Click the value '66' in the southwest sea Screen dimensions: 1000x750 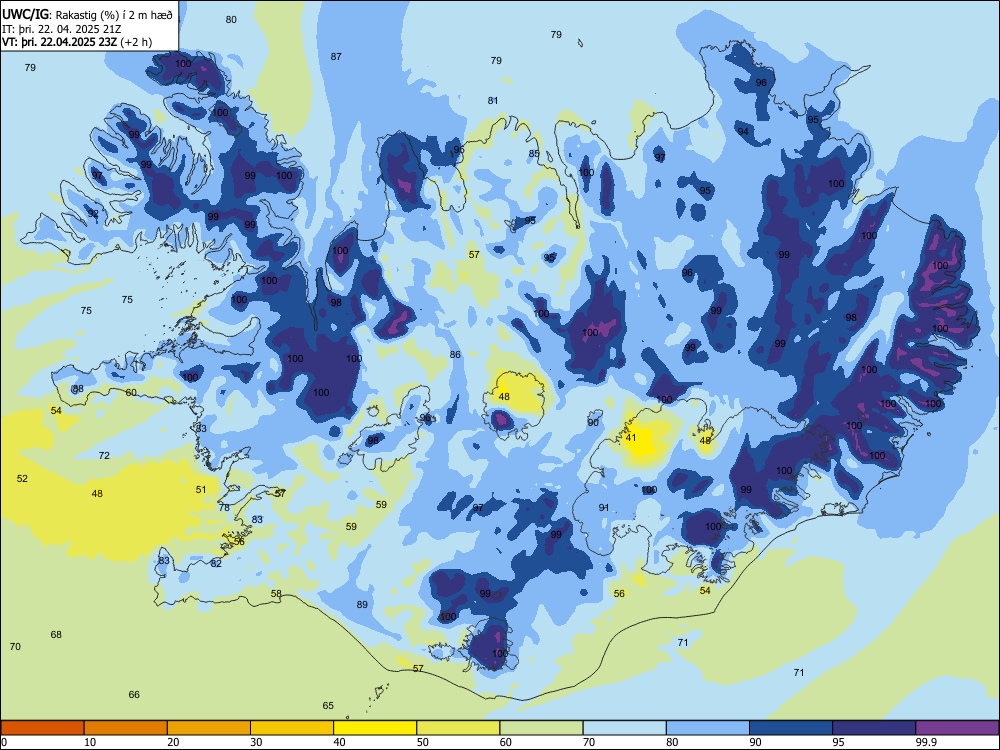click(x=134, y=695)
